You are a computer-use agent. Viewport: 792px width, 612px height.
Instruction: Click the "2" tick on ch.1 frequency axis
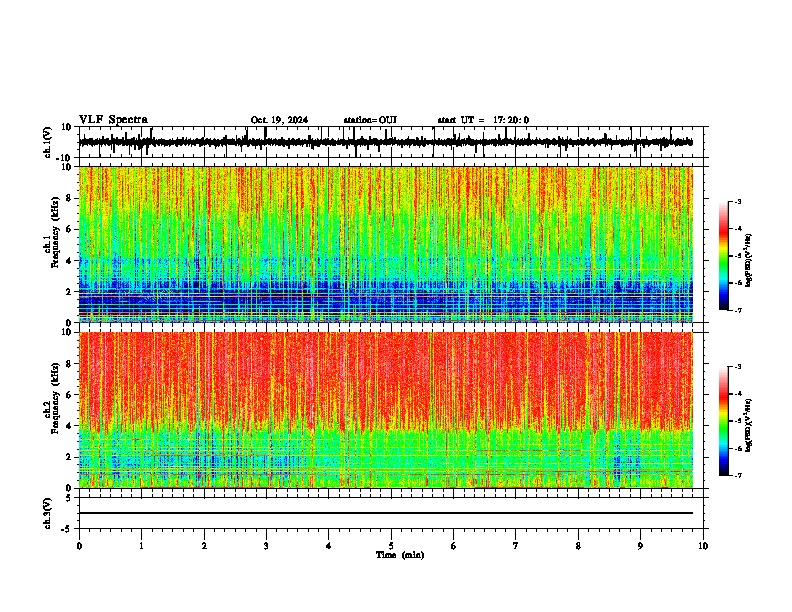click(70, 291)
